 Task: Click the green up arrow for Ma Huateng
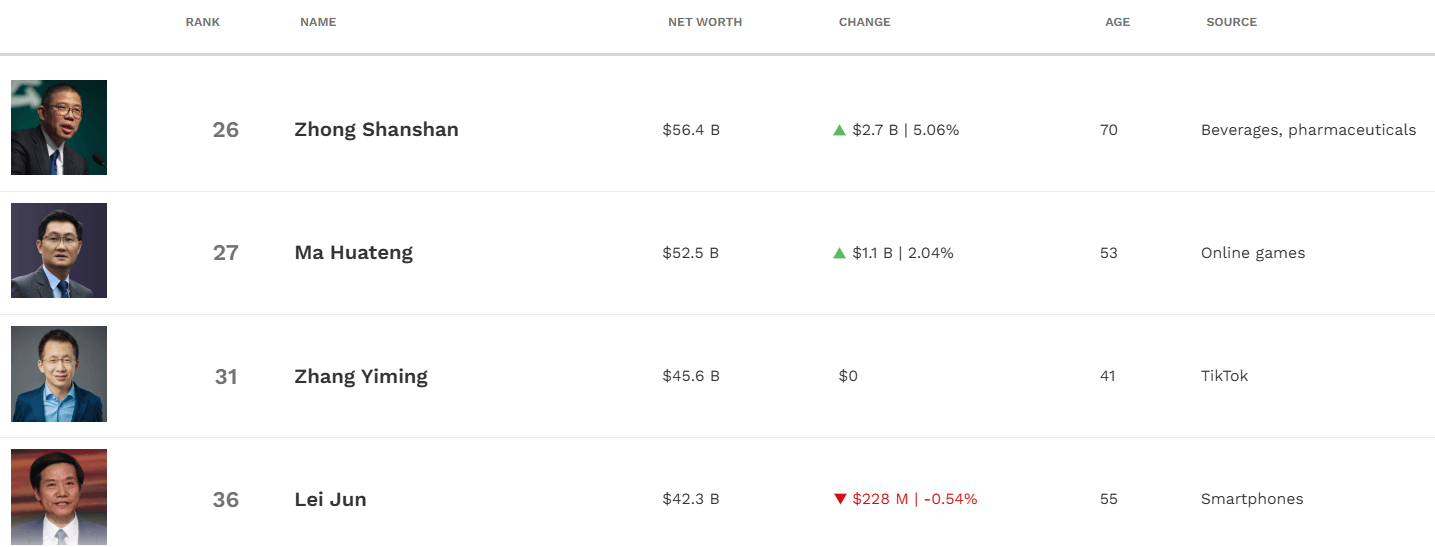pos(840,253)
